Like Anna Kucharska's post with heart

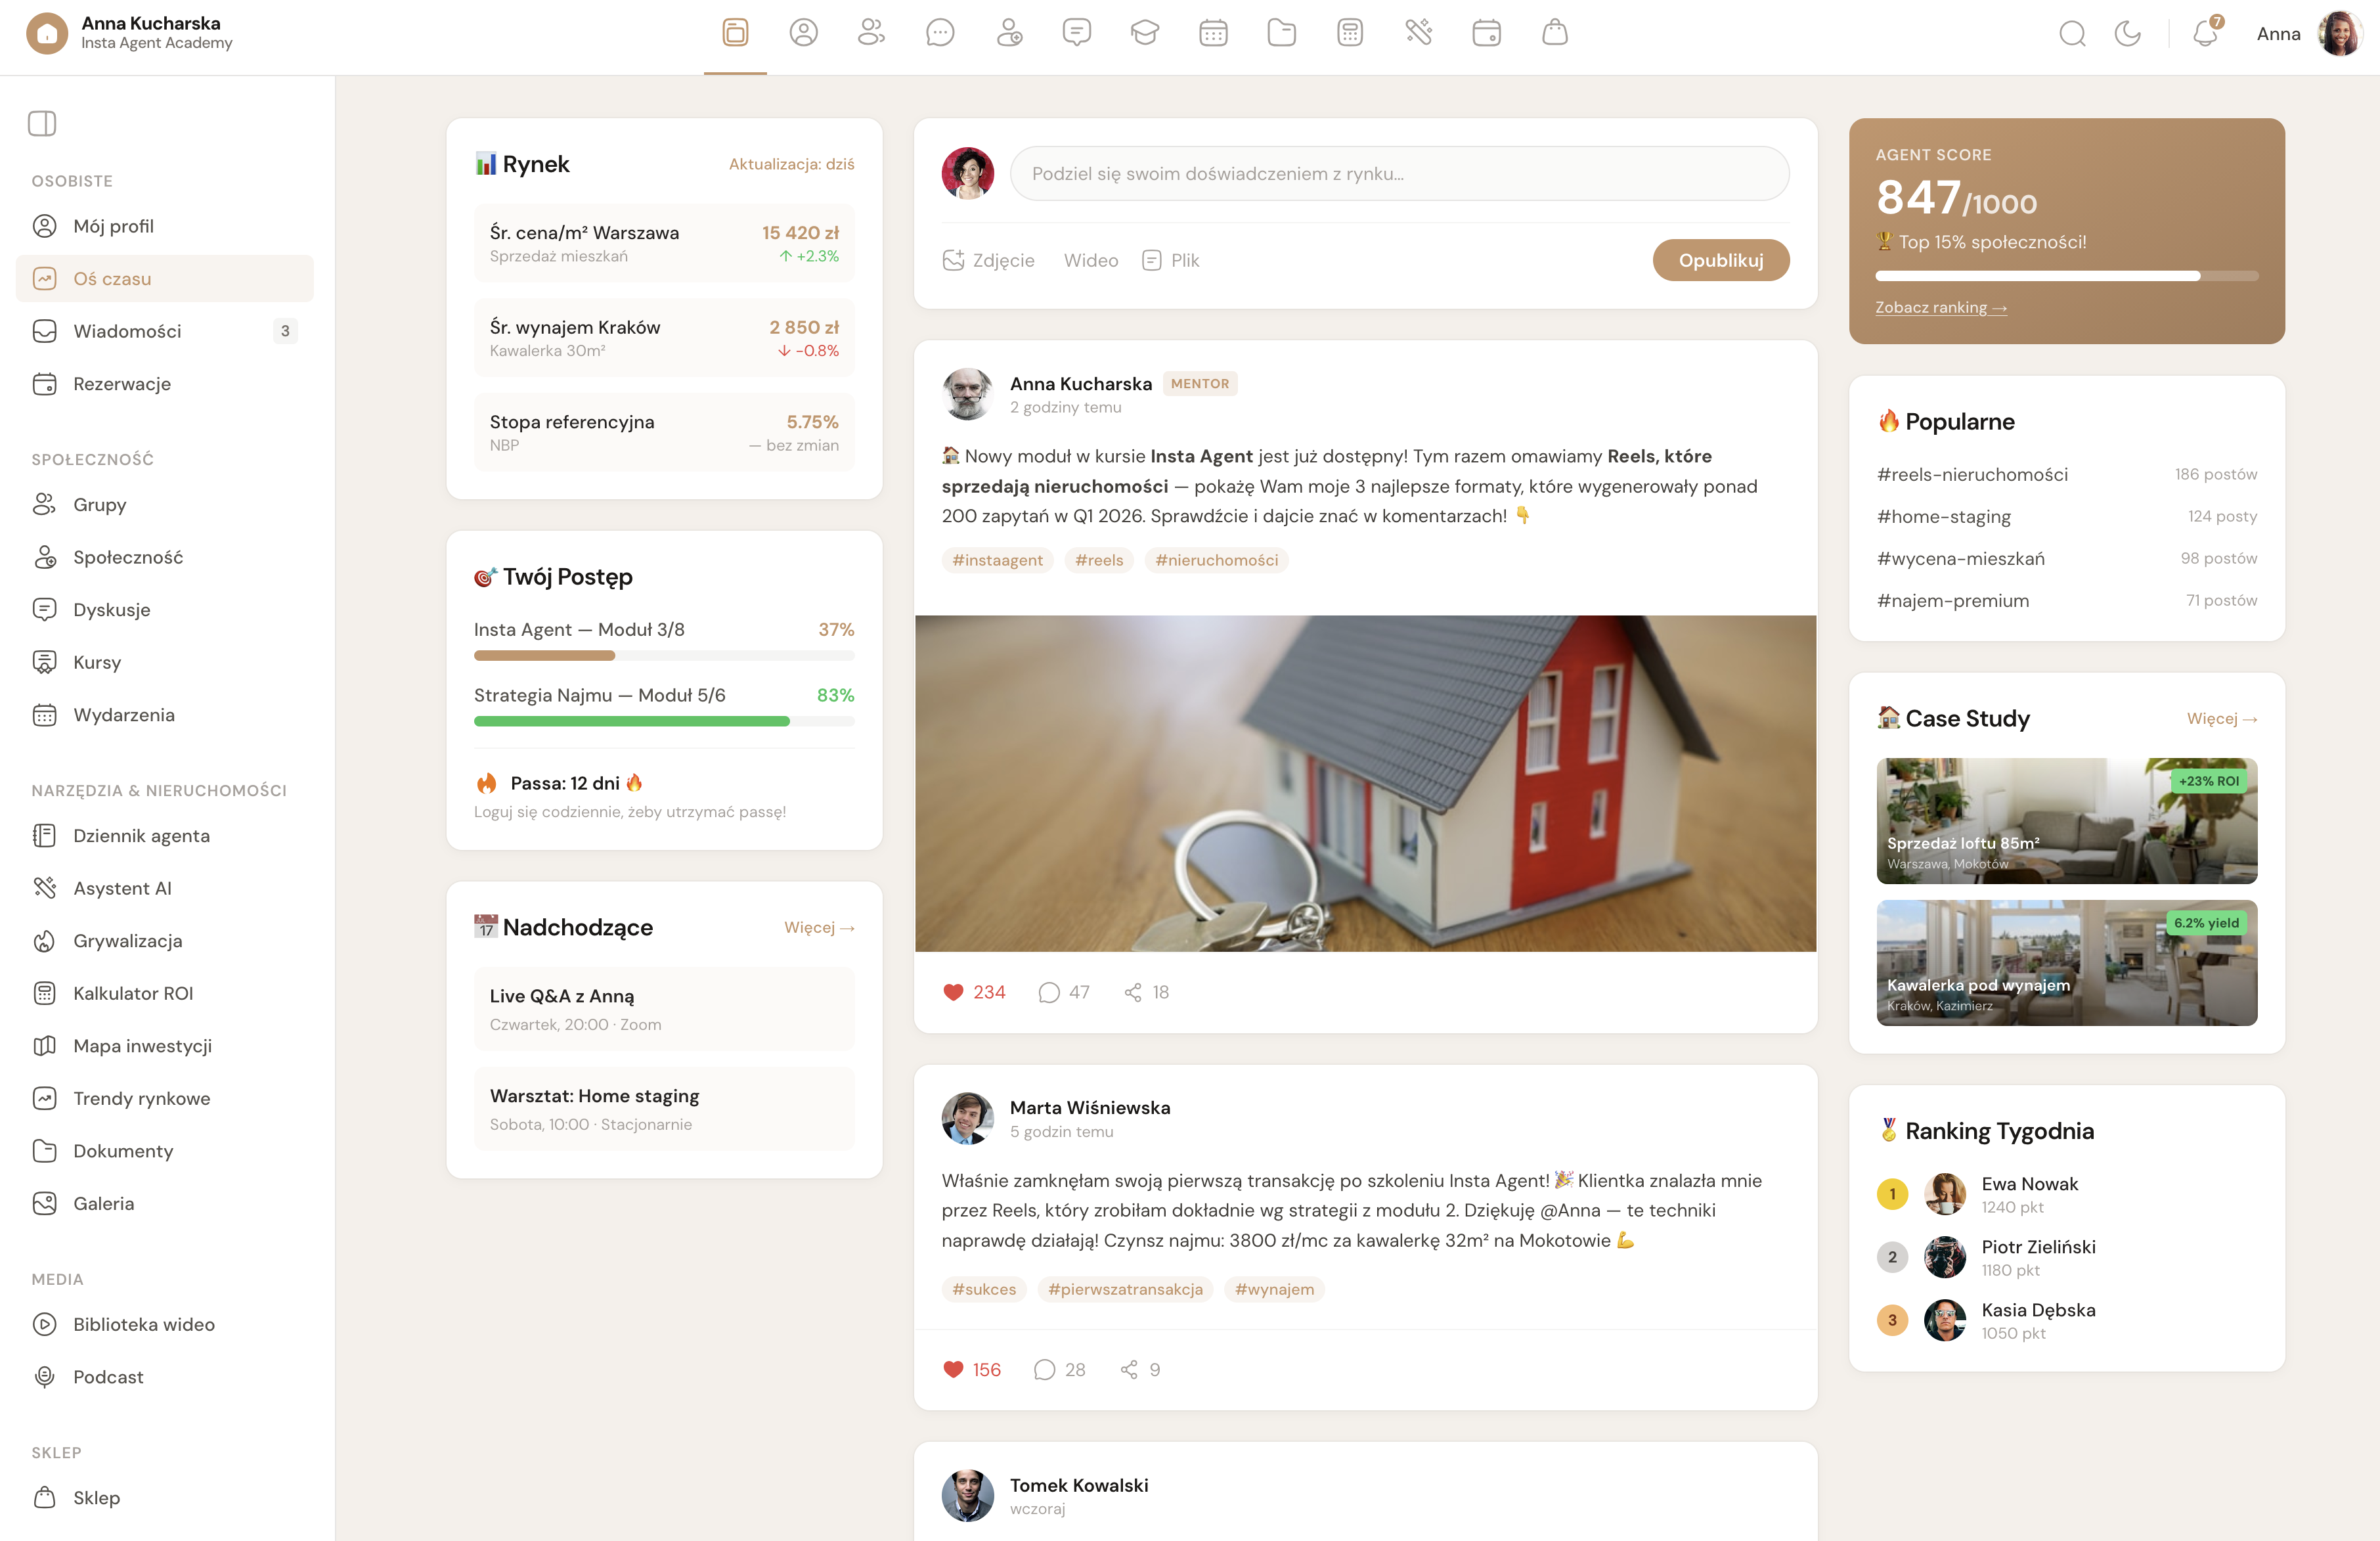(x=953, y=992)
